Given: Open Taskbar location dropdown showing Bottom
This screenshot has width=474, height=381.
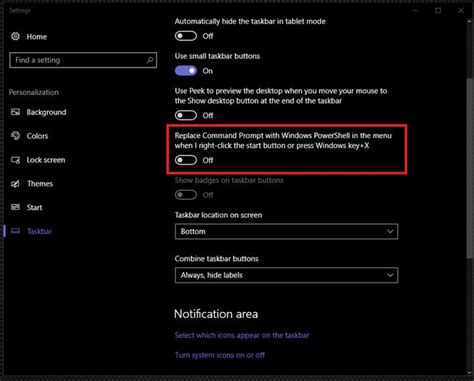Looking at the screenshot, I should (x=286, y=231).
